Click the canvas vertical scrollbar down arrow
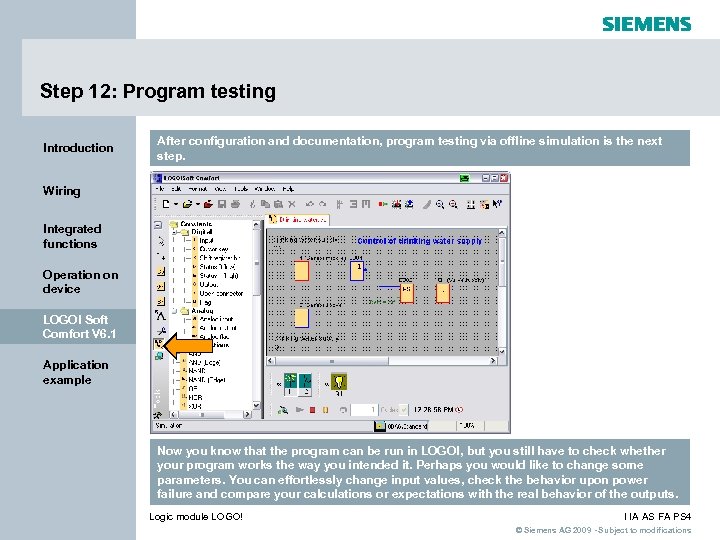Viewport: 720px width, 540px height. click(502, 351)
